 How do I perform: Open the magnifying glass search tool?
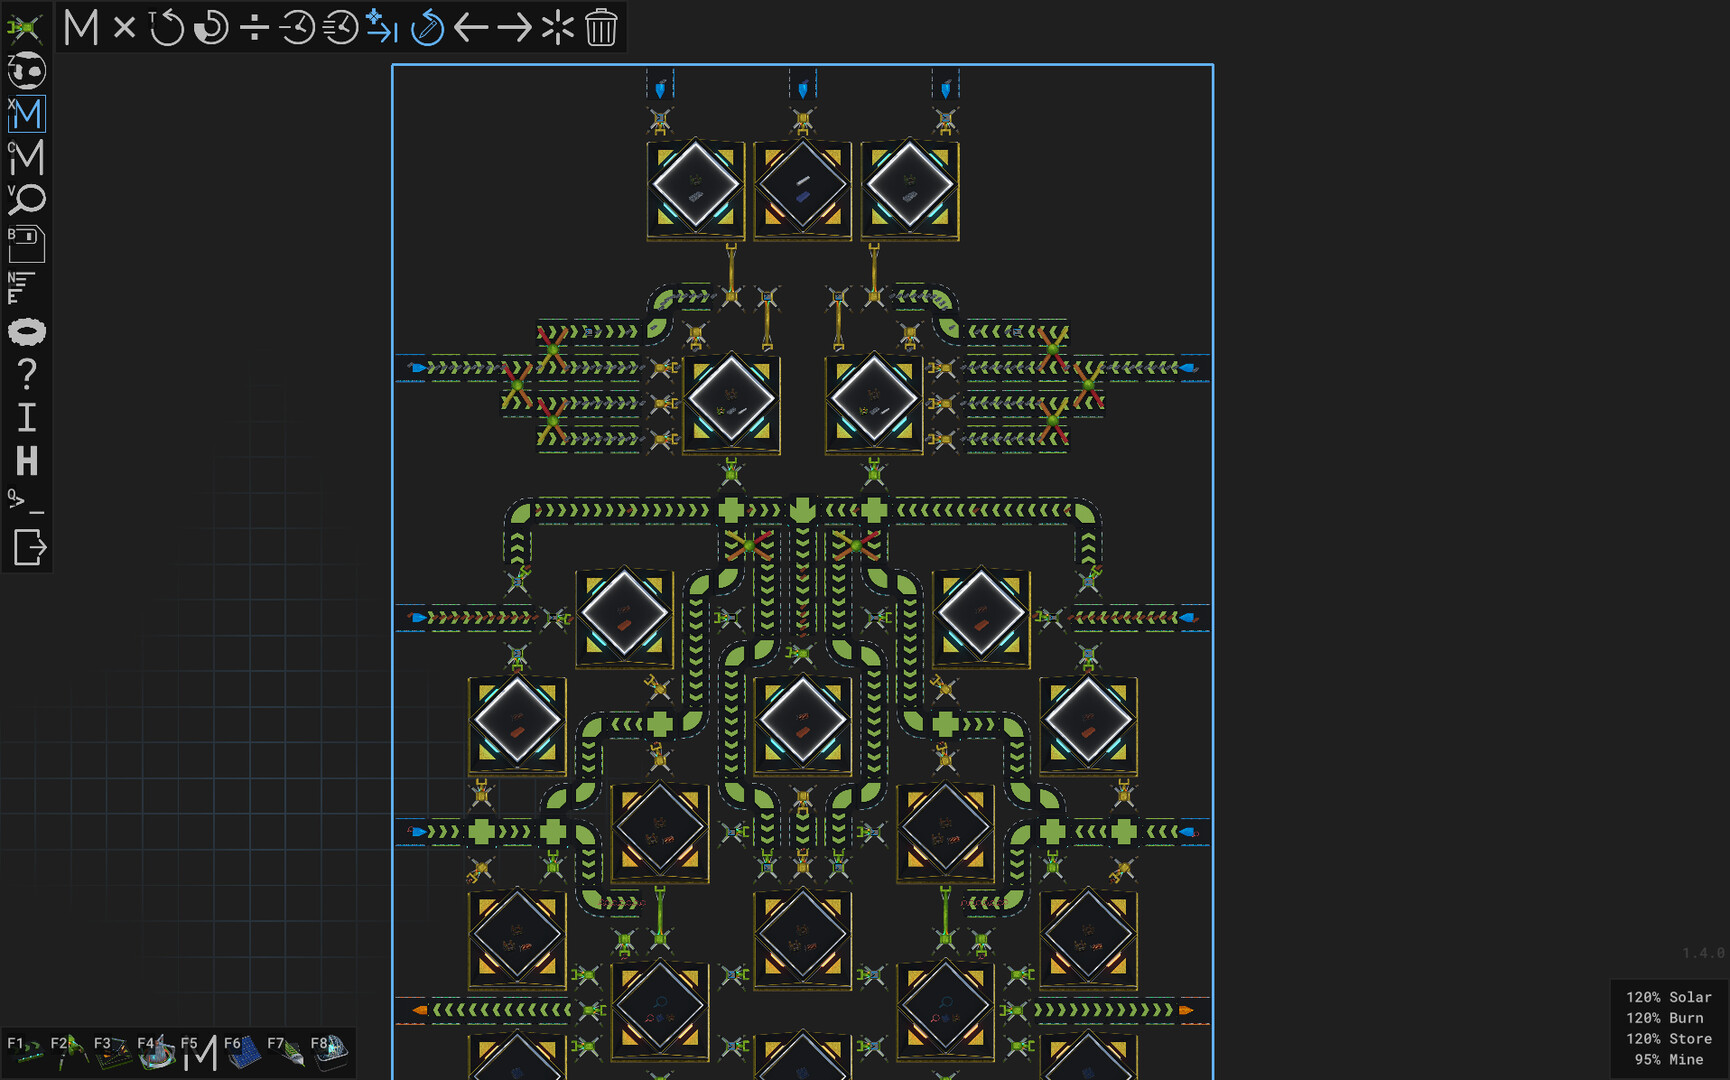click(27, 200)
